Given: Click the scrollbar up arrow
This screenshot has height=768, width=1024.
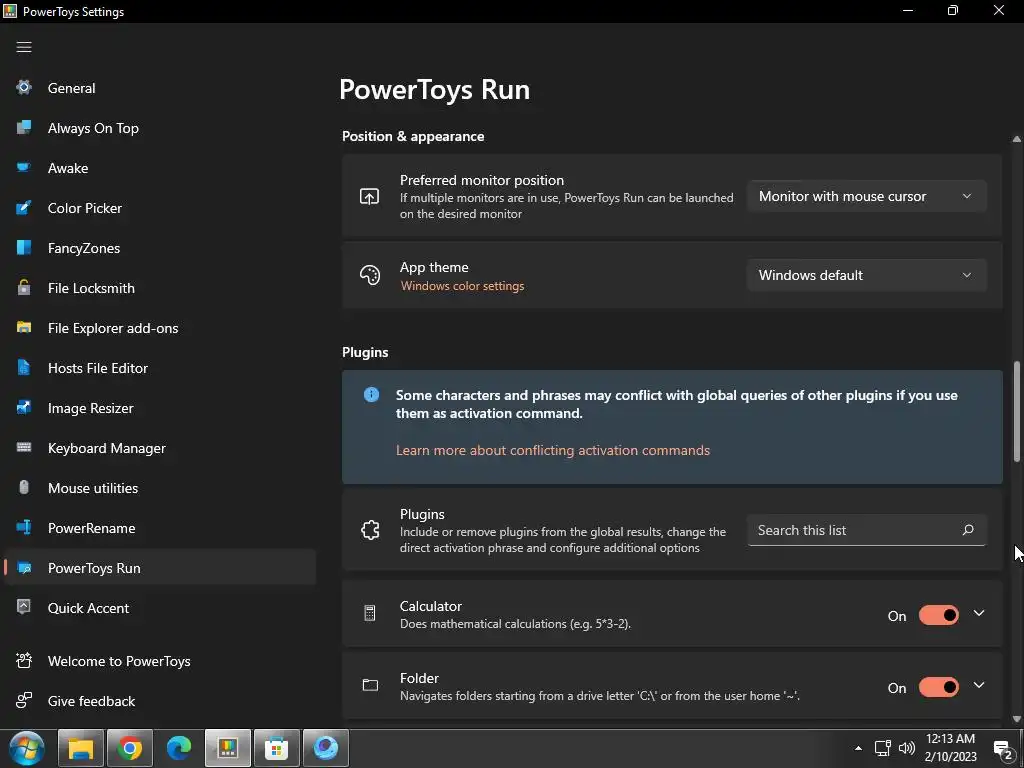Looking at the screenshot, I should 1017,138.
